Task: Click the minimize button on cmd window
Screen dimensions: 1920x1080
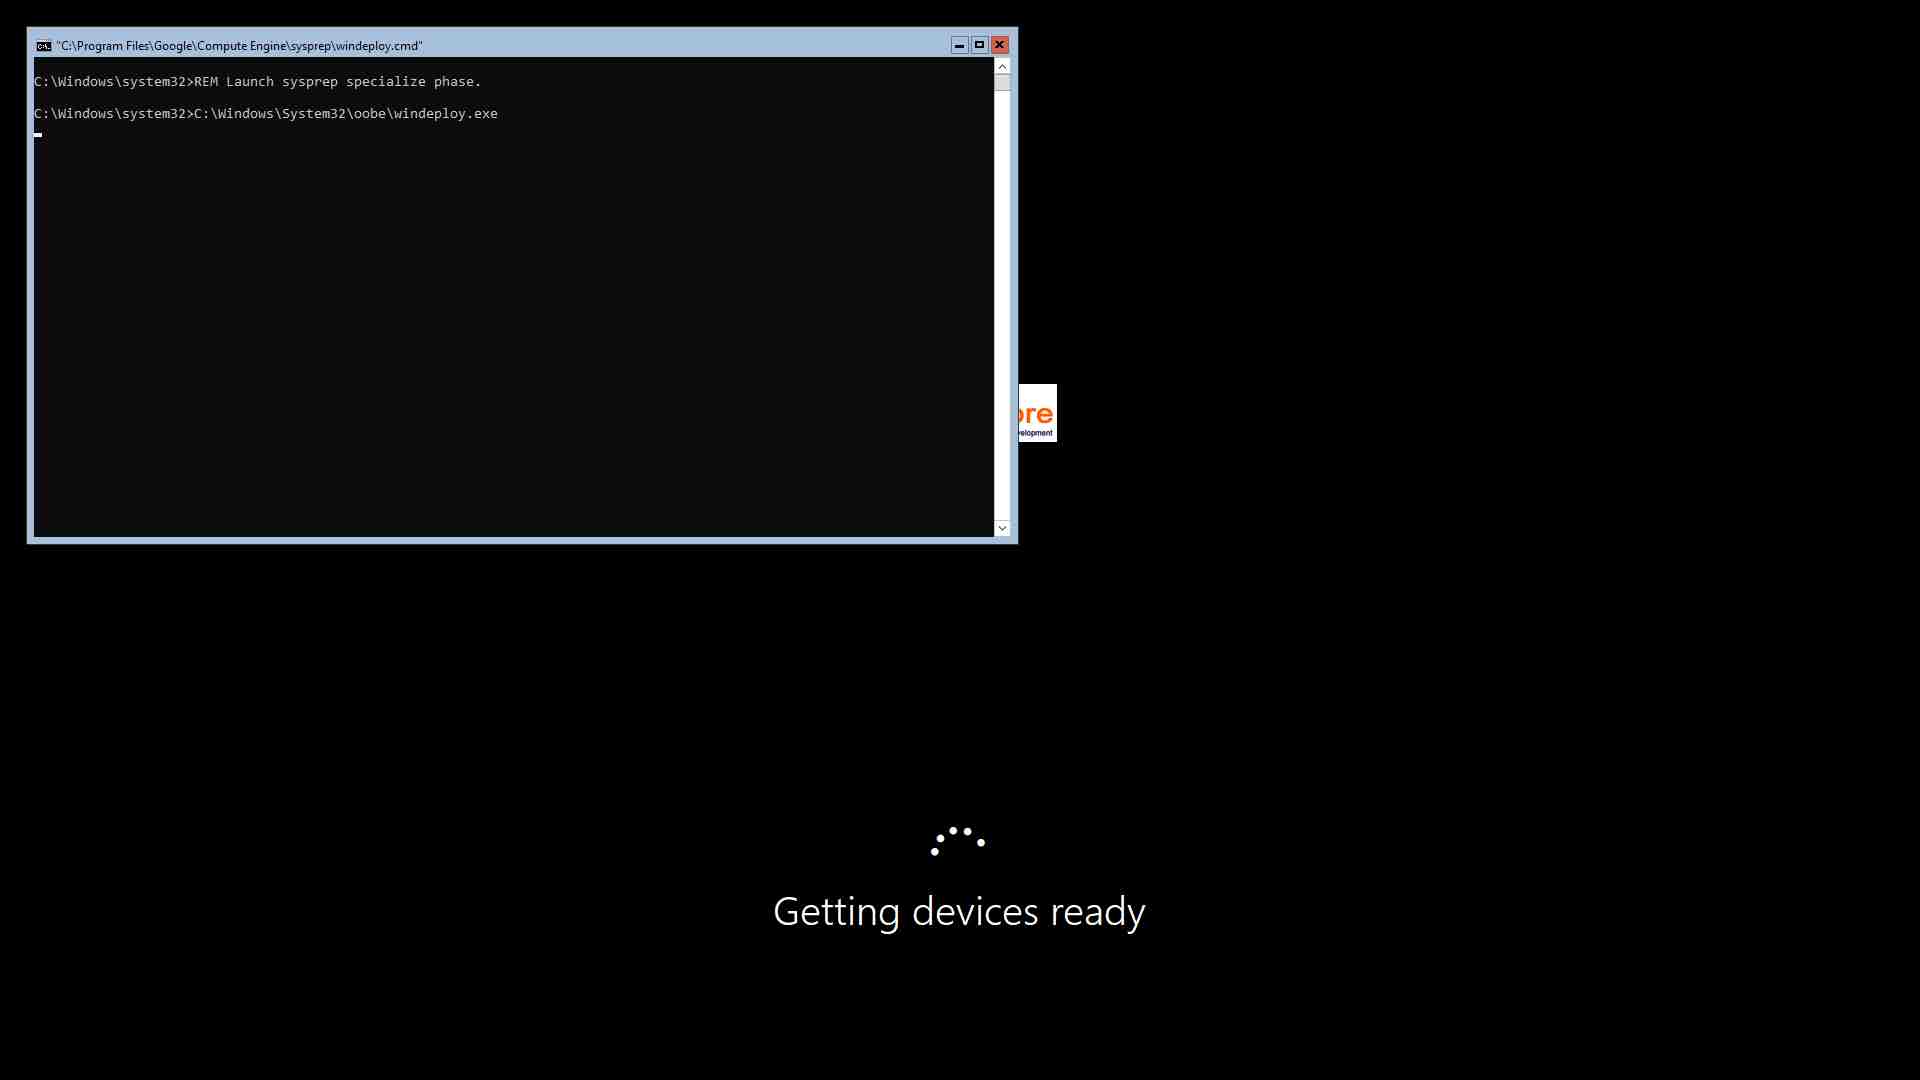Action: click(957, 45)
